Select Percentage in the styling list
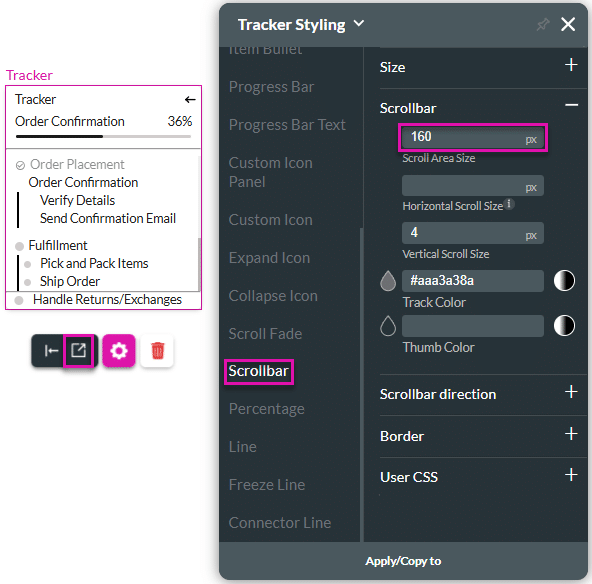 pos(267,409)
